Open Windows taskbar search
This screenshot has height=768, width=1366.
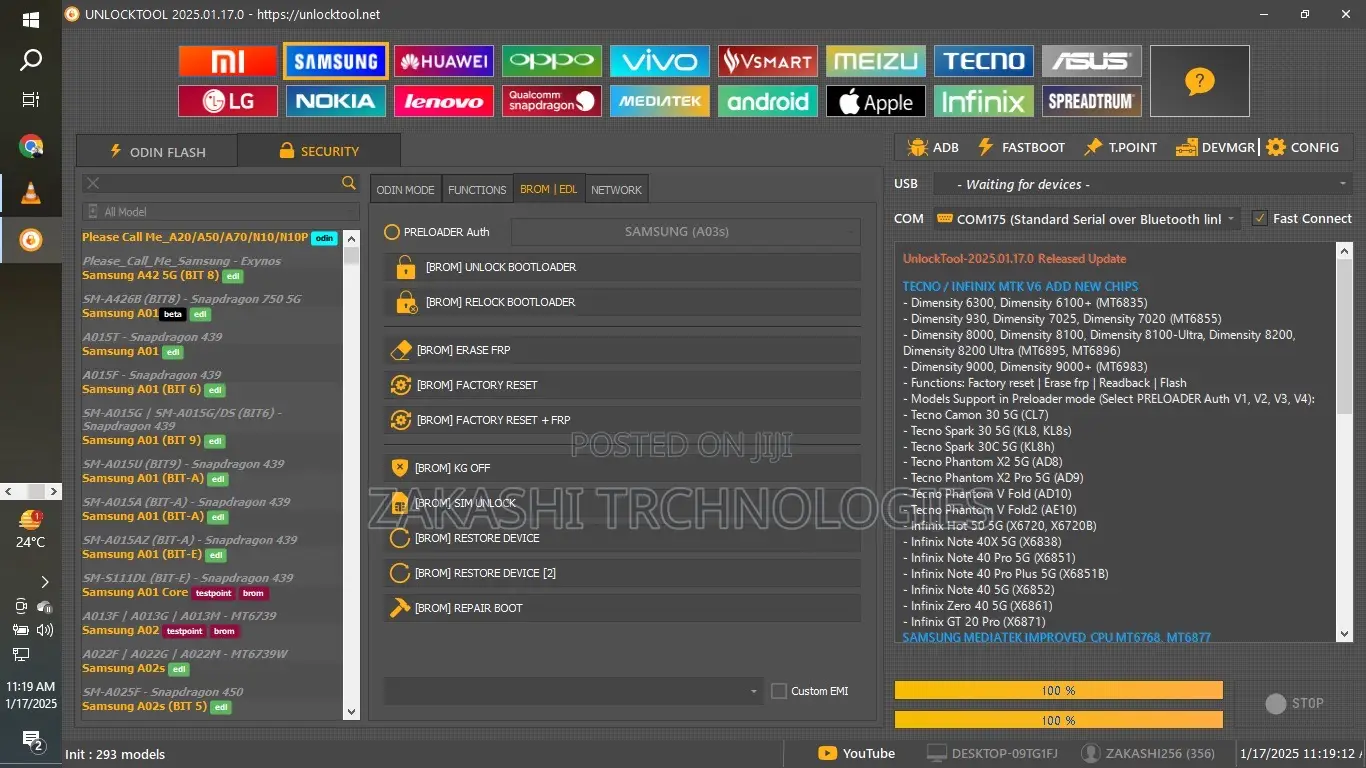(31, 60)
